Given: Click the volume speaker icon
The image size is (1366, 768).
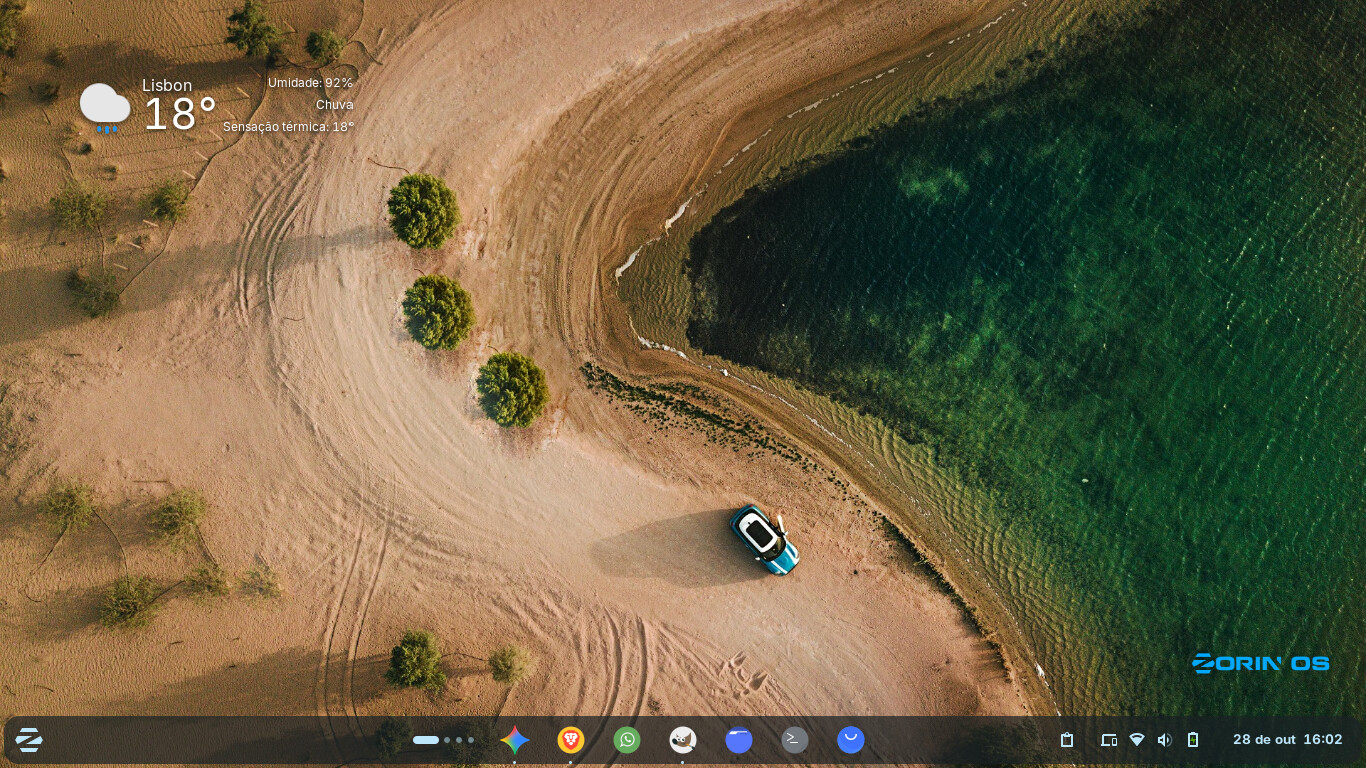Looking at the screenshot, I should [1164, 740].
